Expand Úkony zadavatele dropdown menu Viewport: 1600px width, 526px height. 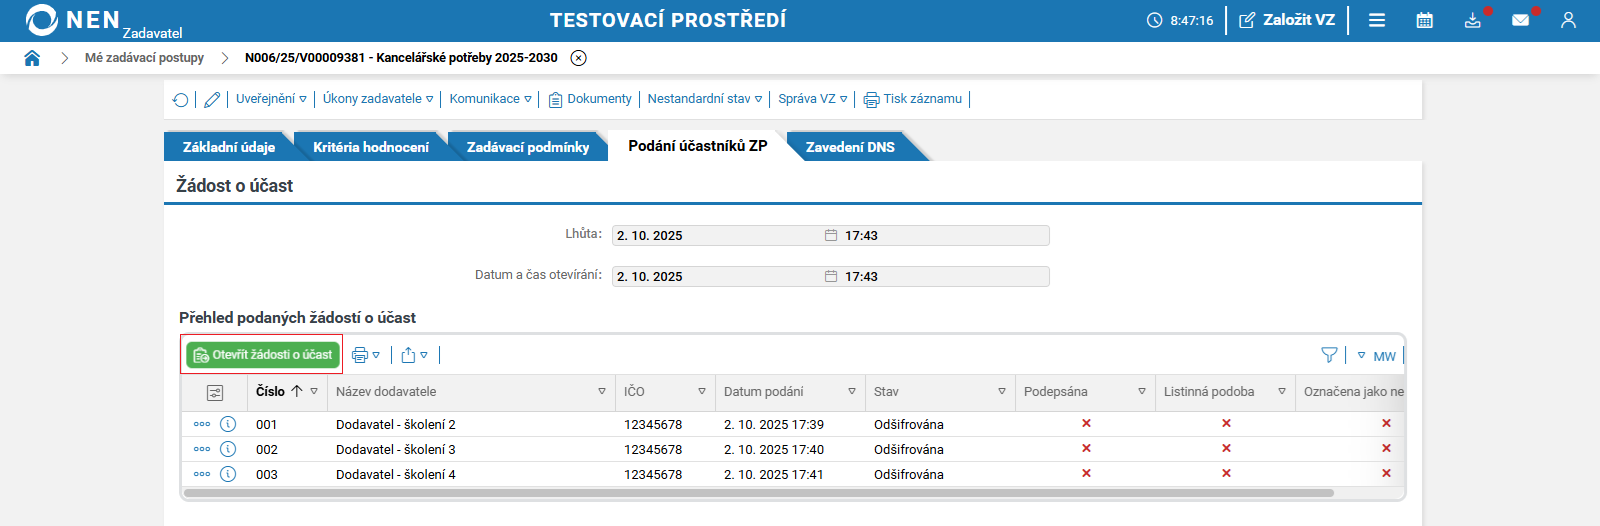coord(378,99)
